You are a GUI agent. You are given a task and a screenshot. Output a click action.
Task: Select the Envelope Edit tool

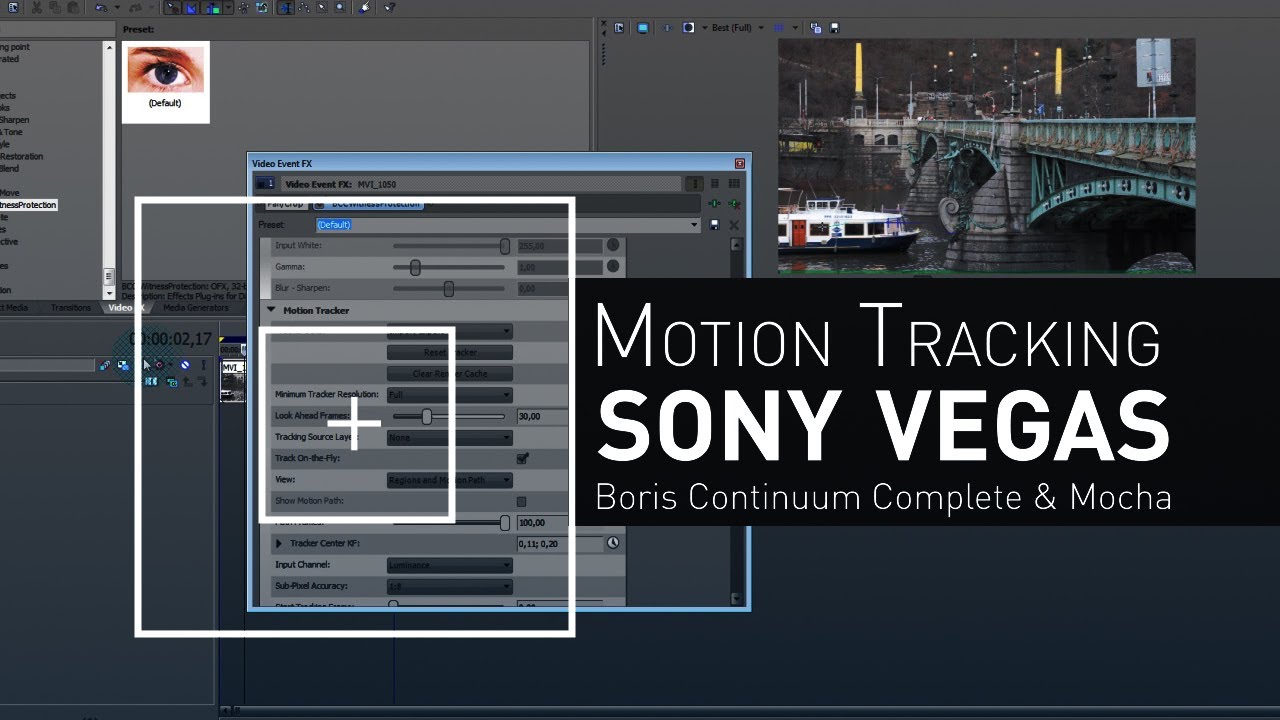302,7
